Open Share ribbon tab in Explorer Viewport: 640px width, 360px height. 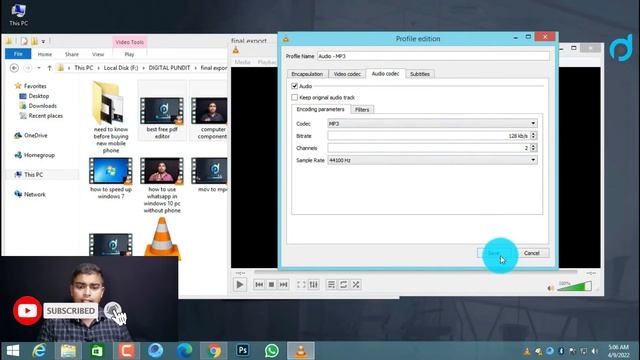click(x=72, y=54)
